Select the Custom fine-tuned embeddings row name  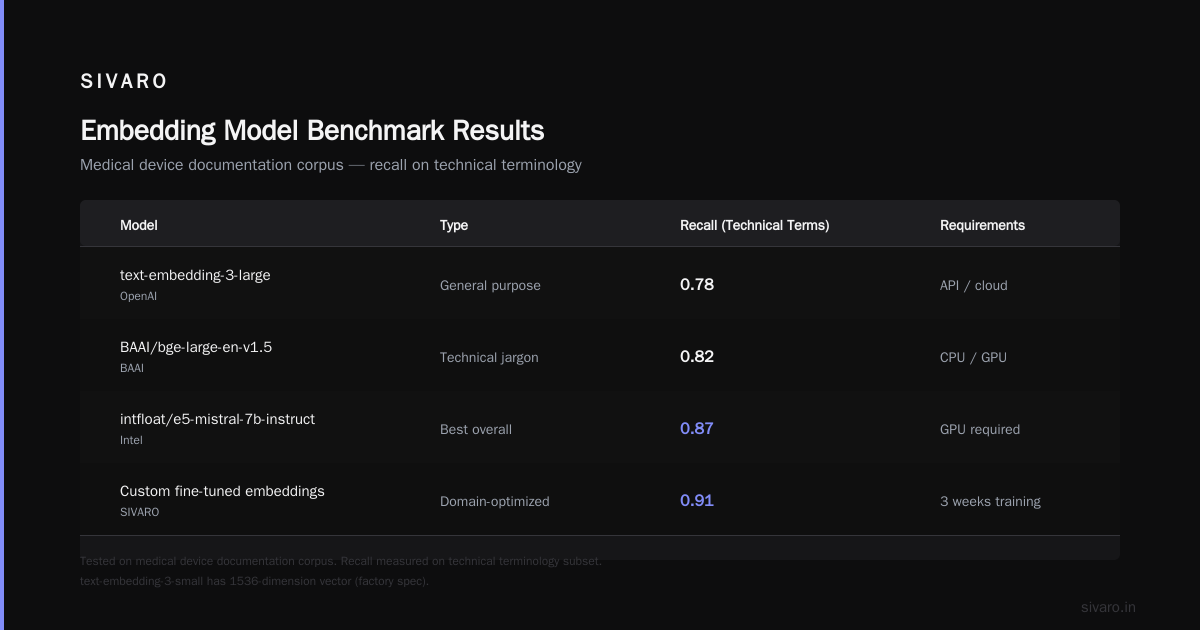(222, 491)
